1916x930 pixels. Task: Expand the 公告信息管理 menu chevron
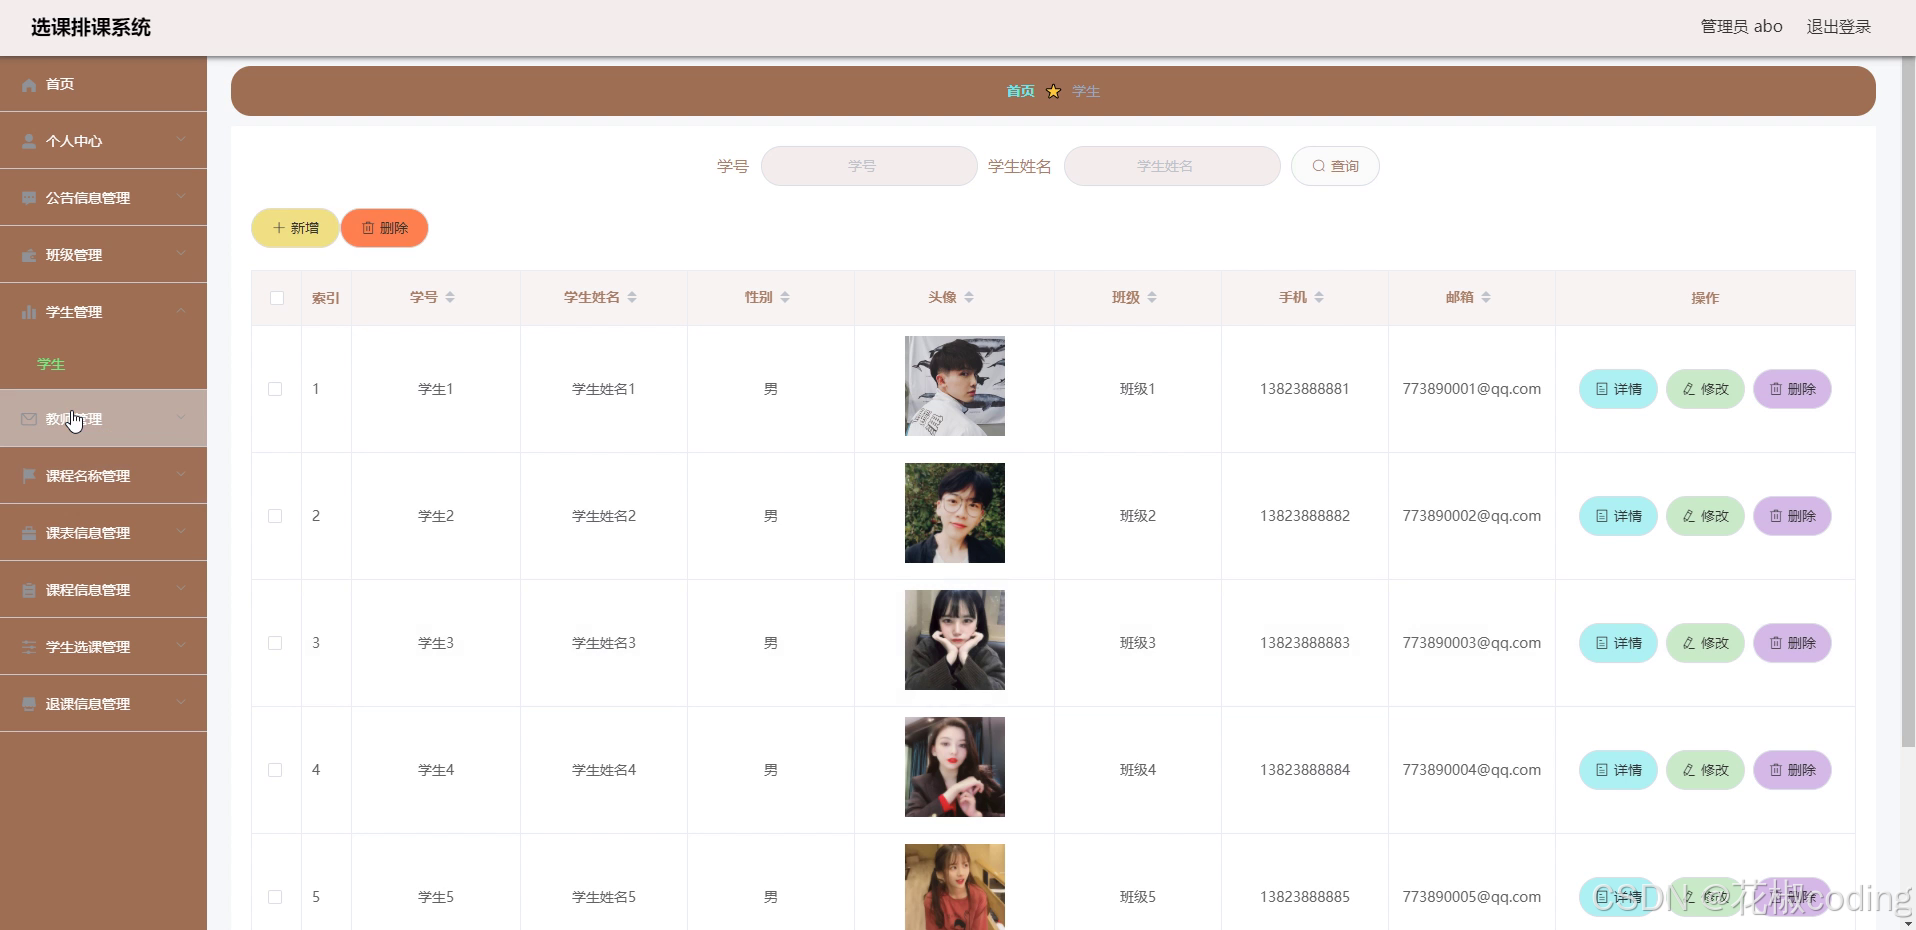pyautogui.click(x=181, y=197)
